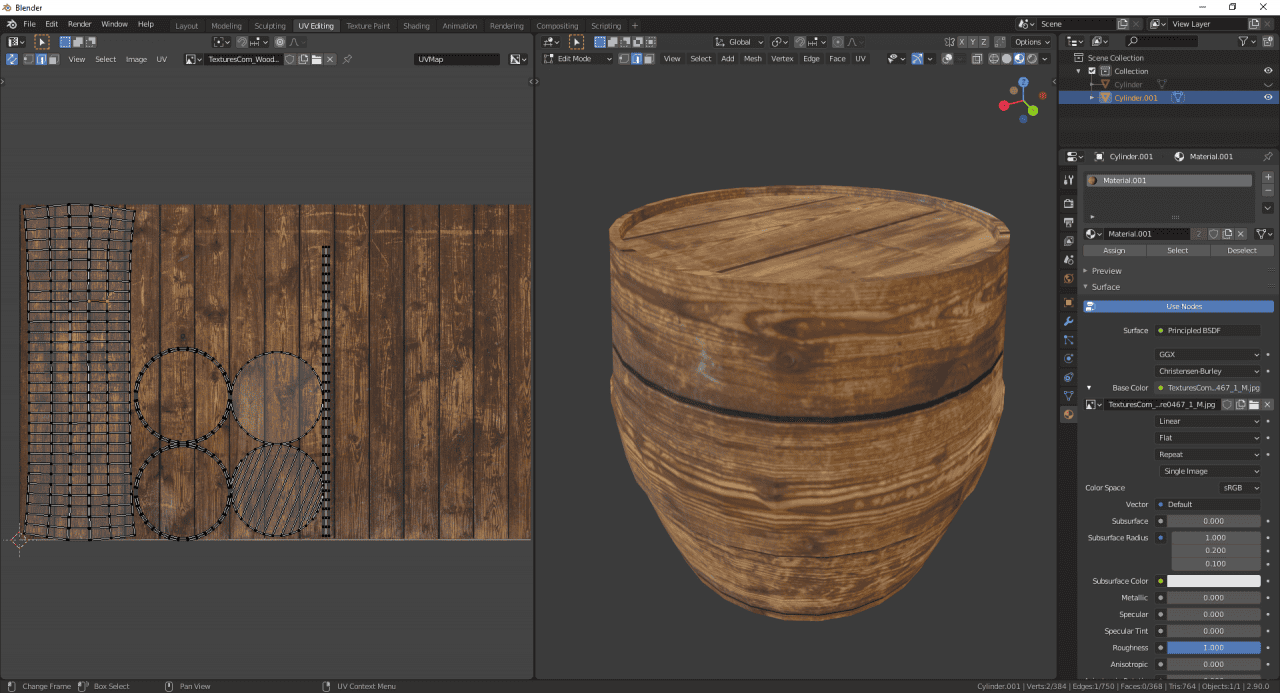Open the Modifier Properties wrench tab

1067,322
